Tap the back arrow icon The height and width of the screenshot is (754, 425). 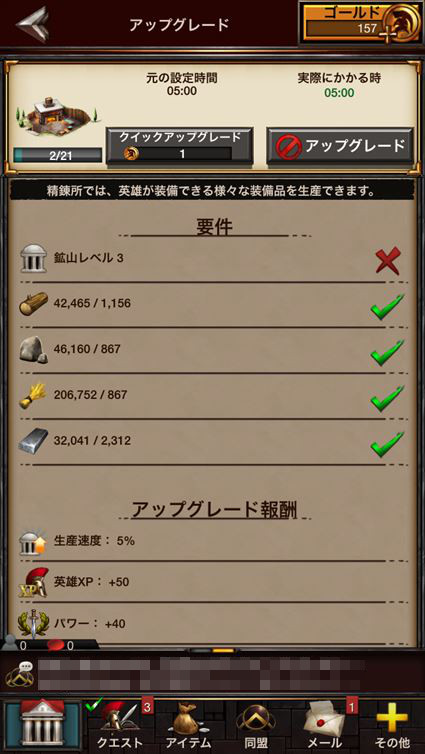pos(32,24)
